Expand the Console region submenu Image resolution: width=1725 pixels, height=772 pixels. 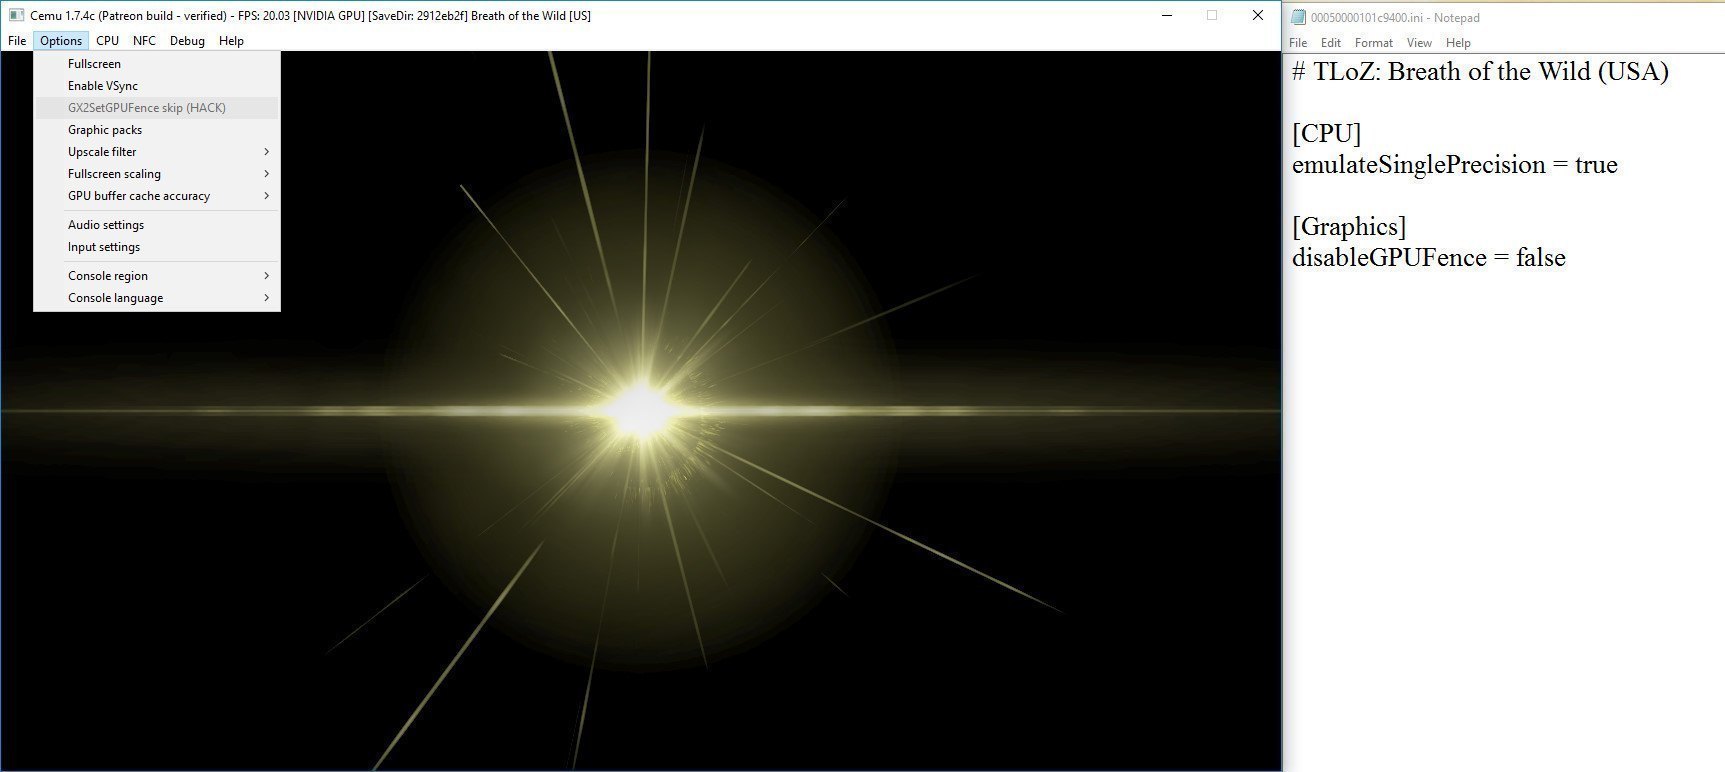click(157, 276)
